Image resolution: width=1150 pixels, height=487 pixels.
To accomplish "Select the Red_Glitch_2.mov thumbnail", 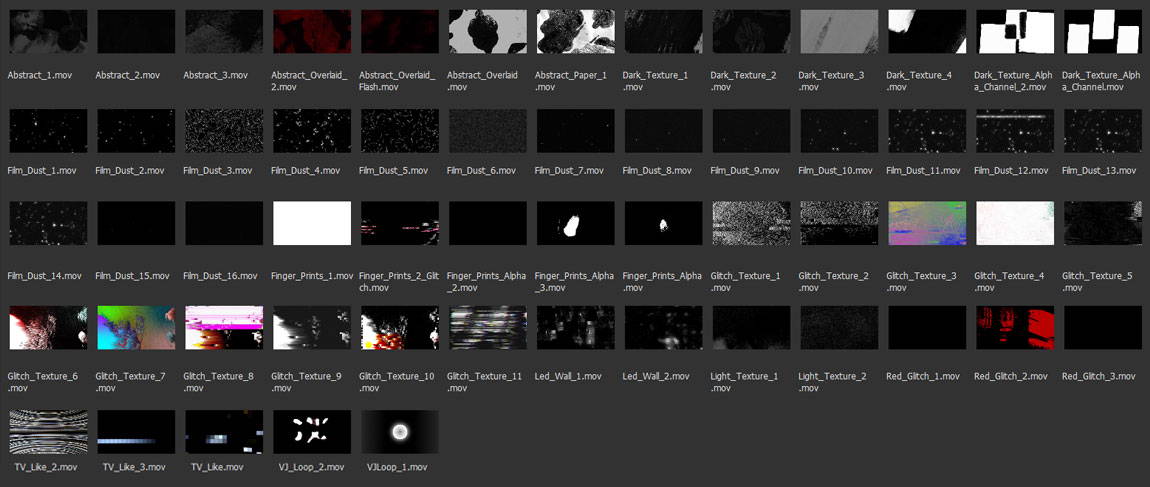I will (x=1016, y=328).
